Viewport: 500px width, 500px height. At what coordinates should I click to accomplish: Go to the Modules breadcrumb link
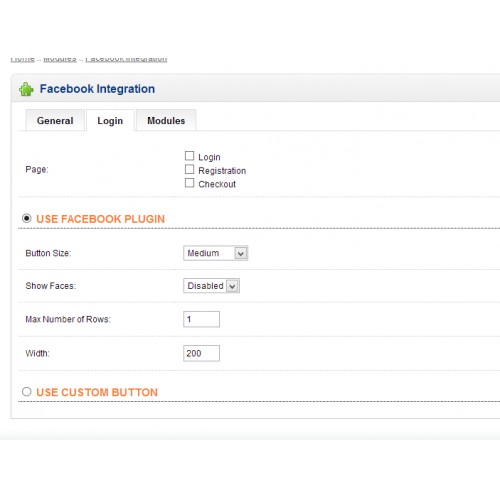60,59
